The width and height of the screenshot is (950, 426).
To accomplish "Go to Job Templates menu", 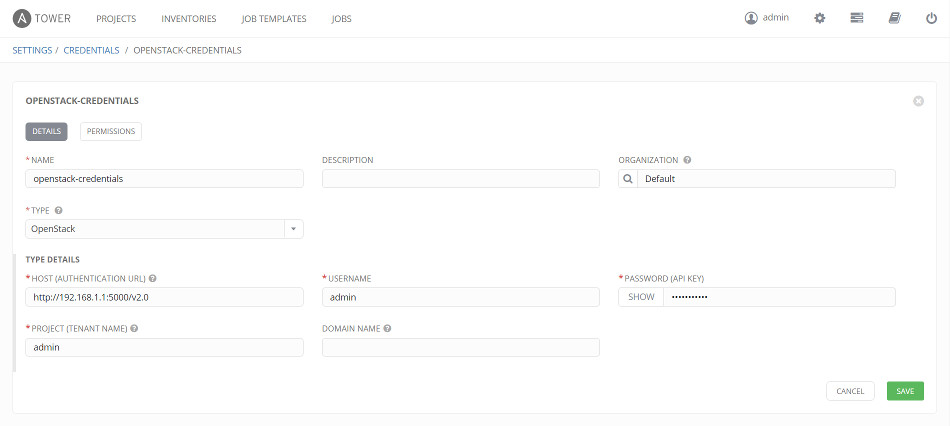I will click(274, 19).
